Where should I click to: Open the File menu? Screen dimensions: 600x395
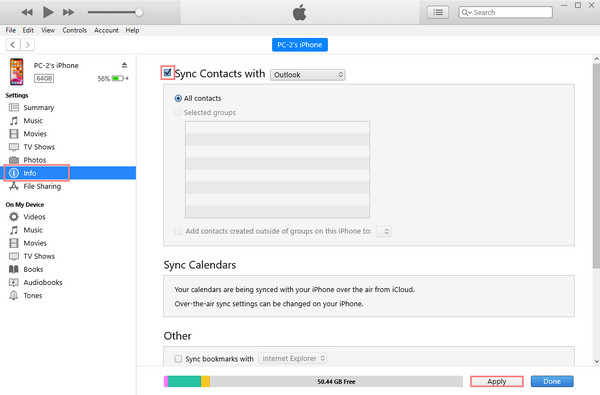[11, 30]
